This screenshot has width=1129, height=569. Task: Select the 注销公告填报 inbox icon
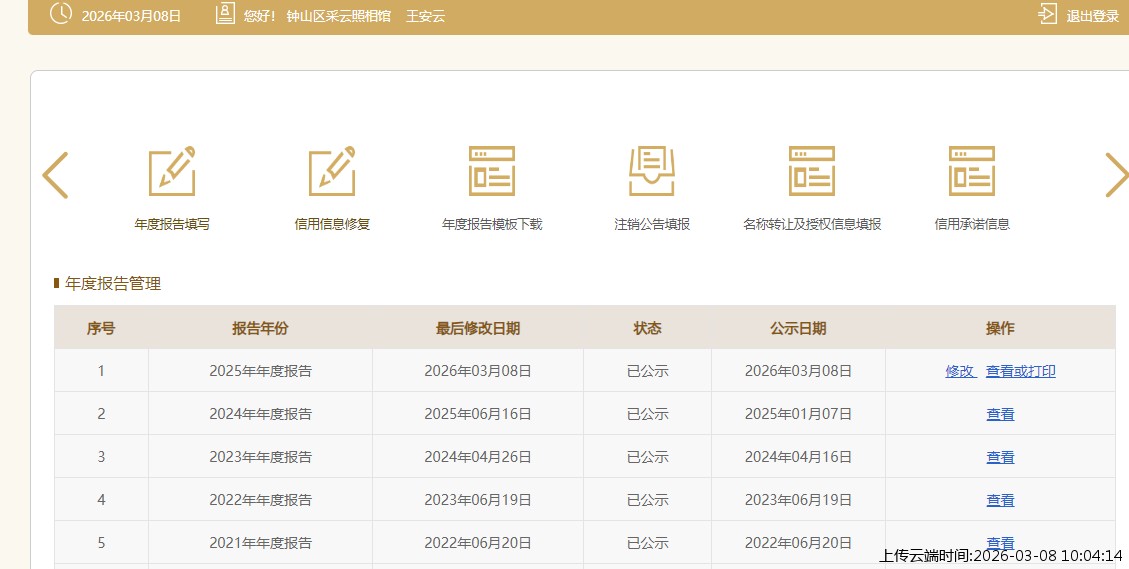click(x=652, y=171)
